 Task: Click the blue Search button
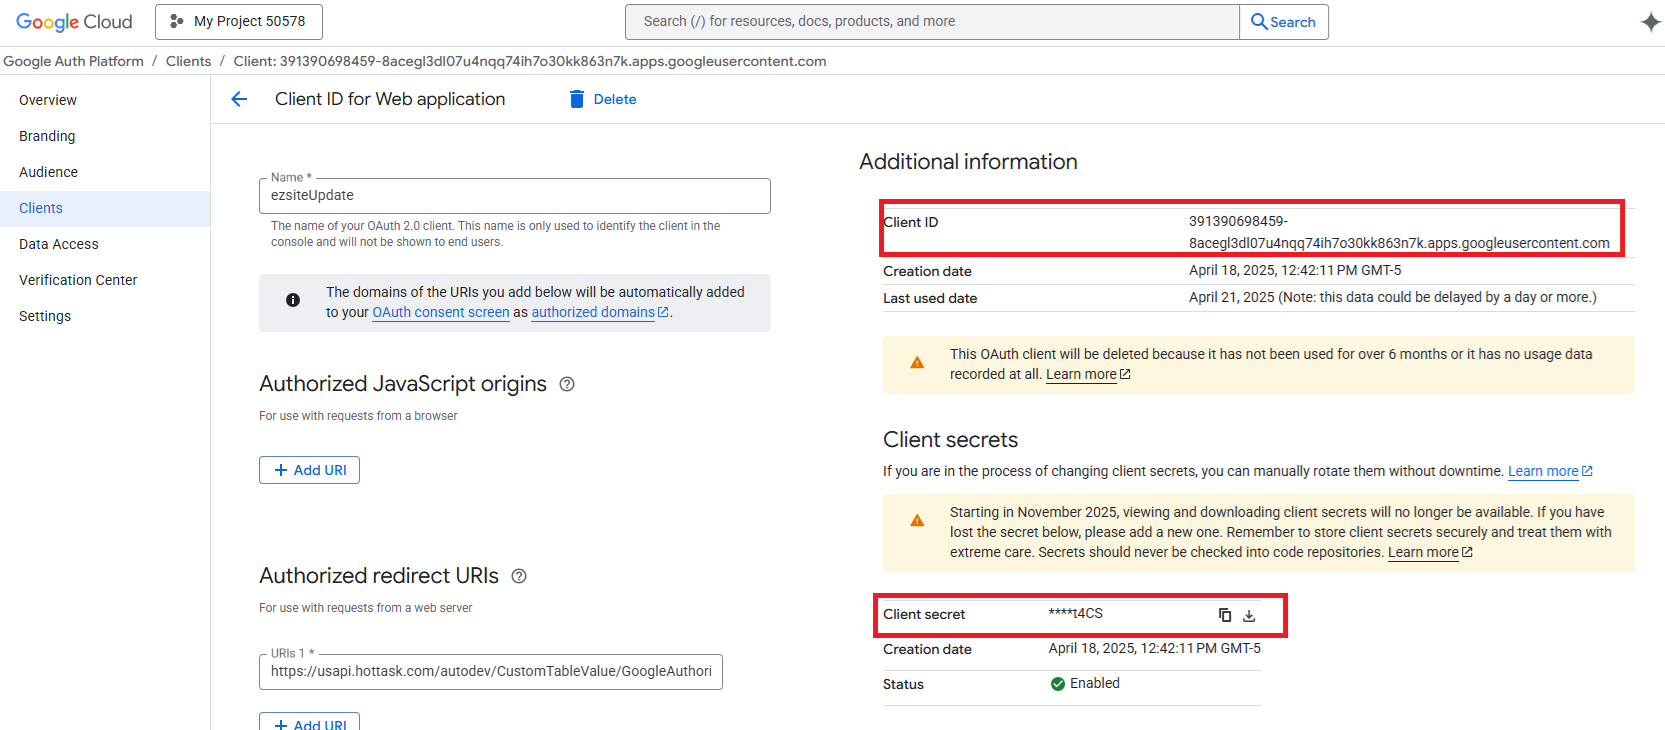1283,22
